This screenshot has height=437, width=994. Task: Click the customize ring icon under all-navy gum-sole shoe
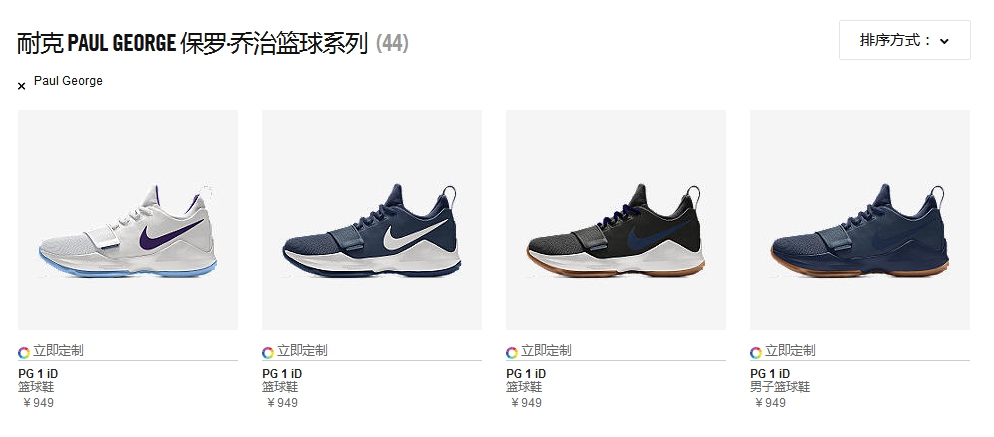point(756,352)
